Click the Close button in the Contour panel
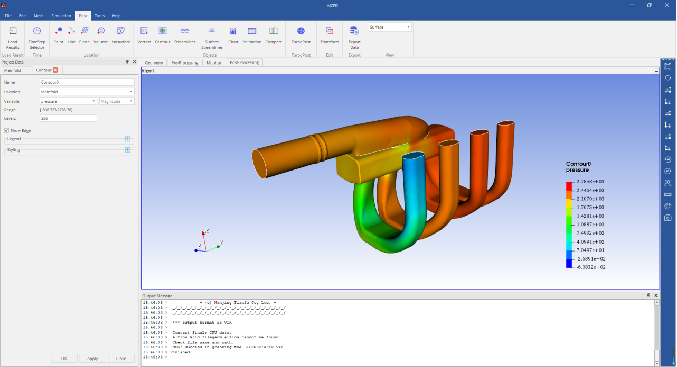This screenshot has width=677, height=367. click(121, 358)
